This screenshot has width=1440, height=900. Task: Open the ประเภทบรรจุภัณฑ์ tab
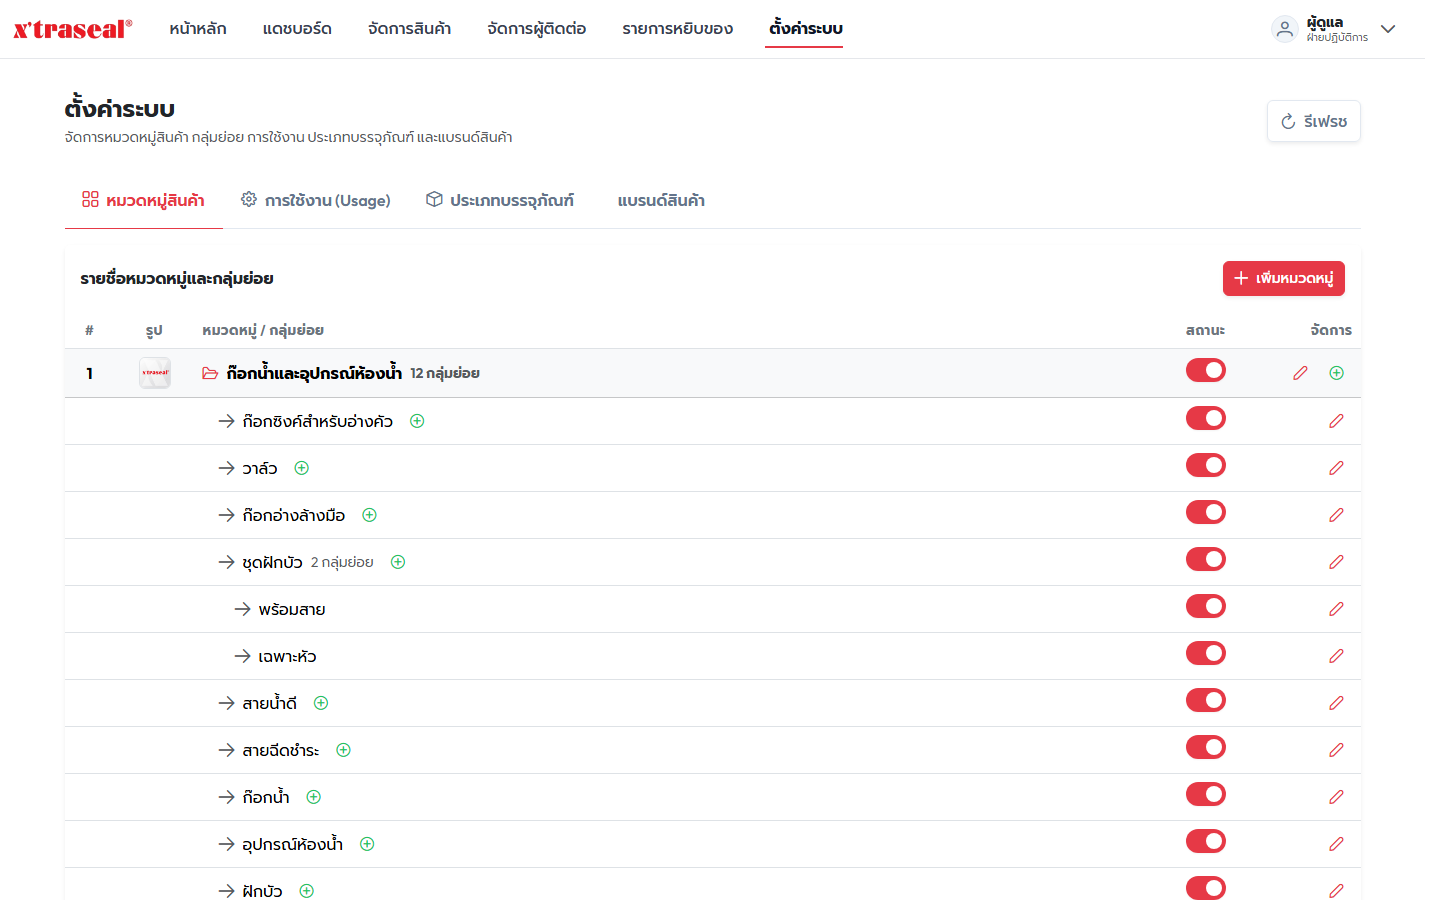click(500, 200)
